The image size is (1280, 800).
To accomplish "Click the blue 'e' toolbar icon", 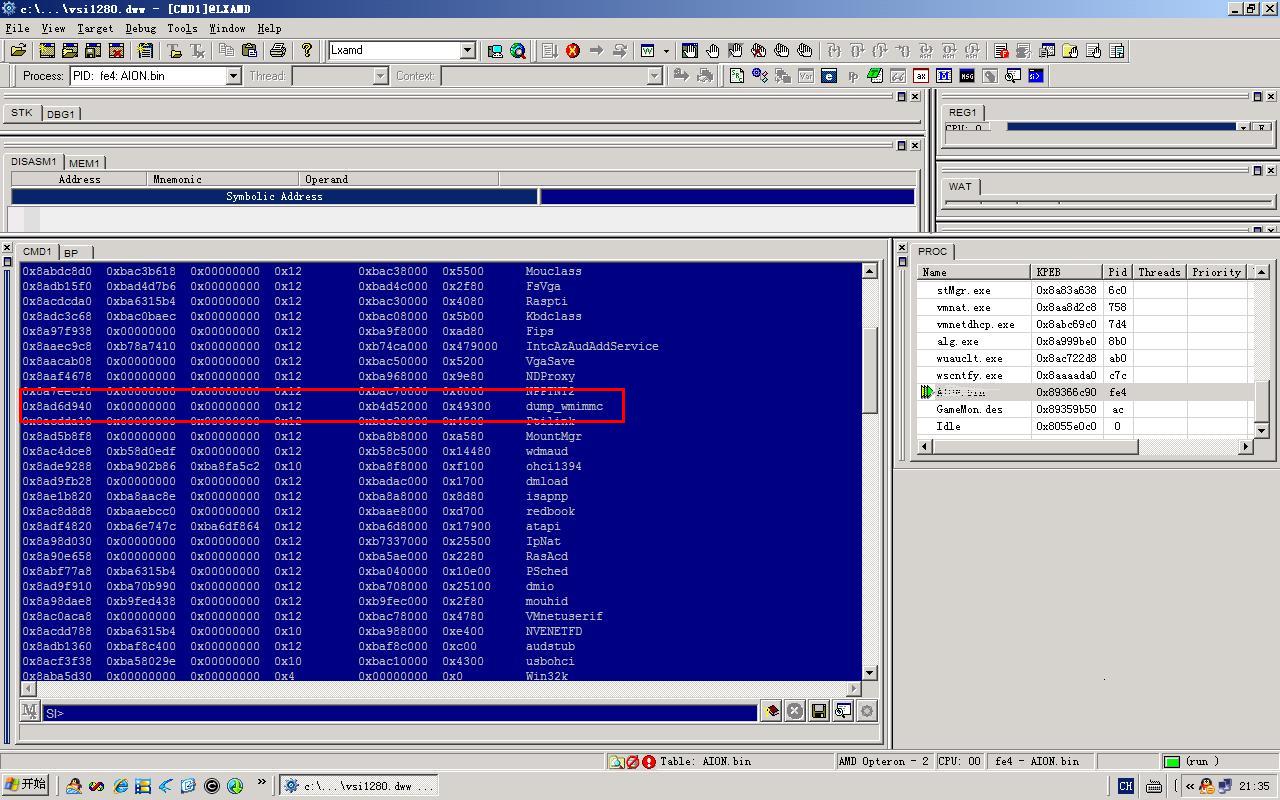I will pyautogui.click(x=829, y=75).
